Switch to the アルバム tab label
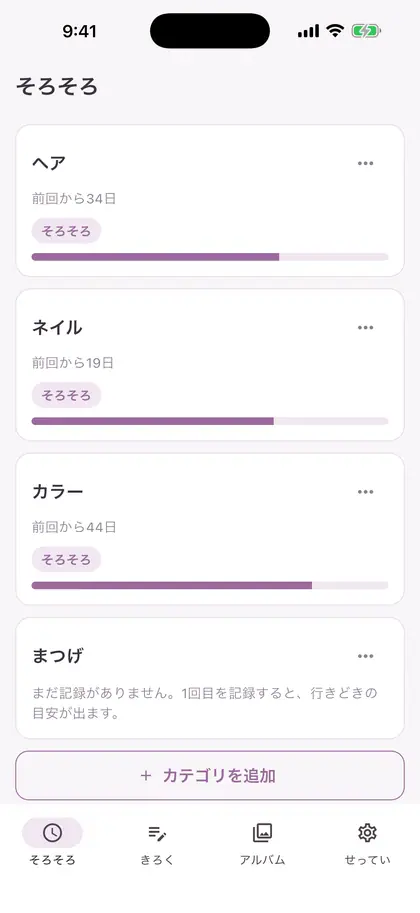This screenshot has height=913, width=420. coord(262,860)
